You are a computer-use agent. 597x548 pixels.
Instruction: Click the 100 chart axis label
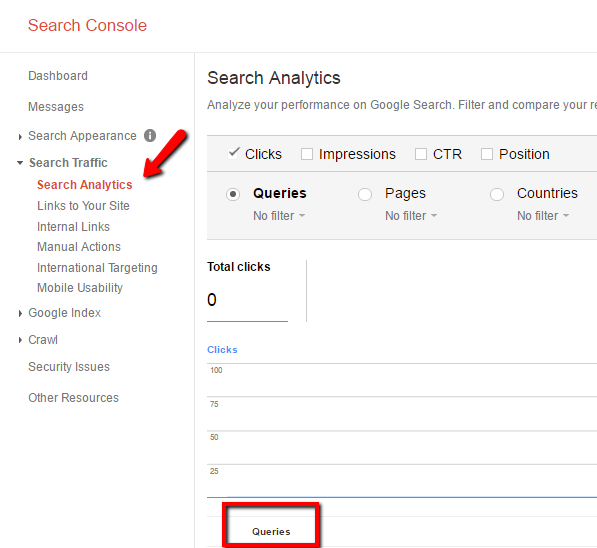point(216,370)
